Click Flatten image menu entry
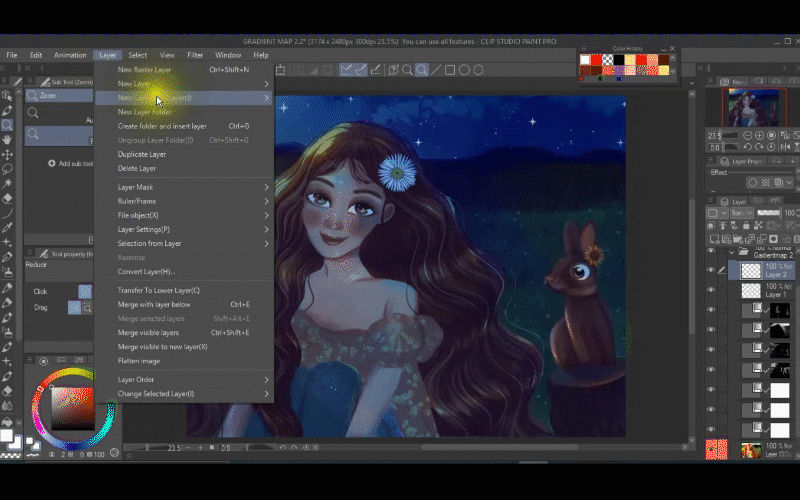This screenshot has height=500, width=800. click(x=139, y=361)
